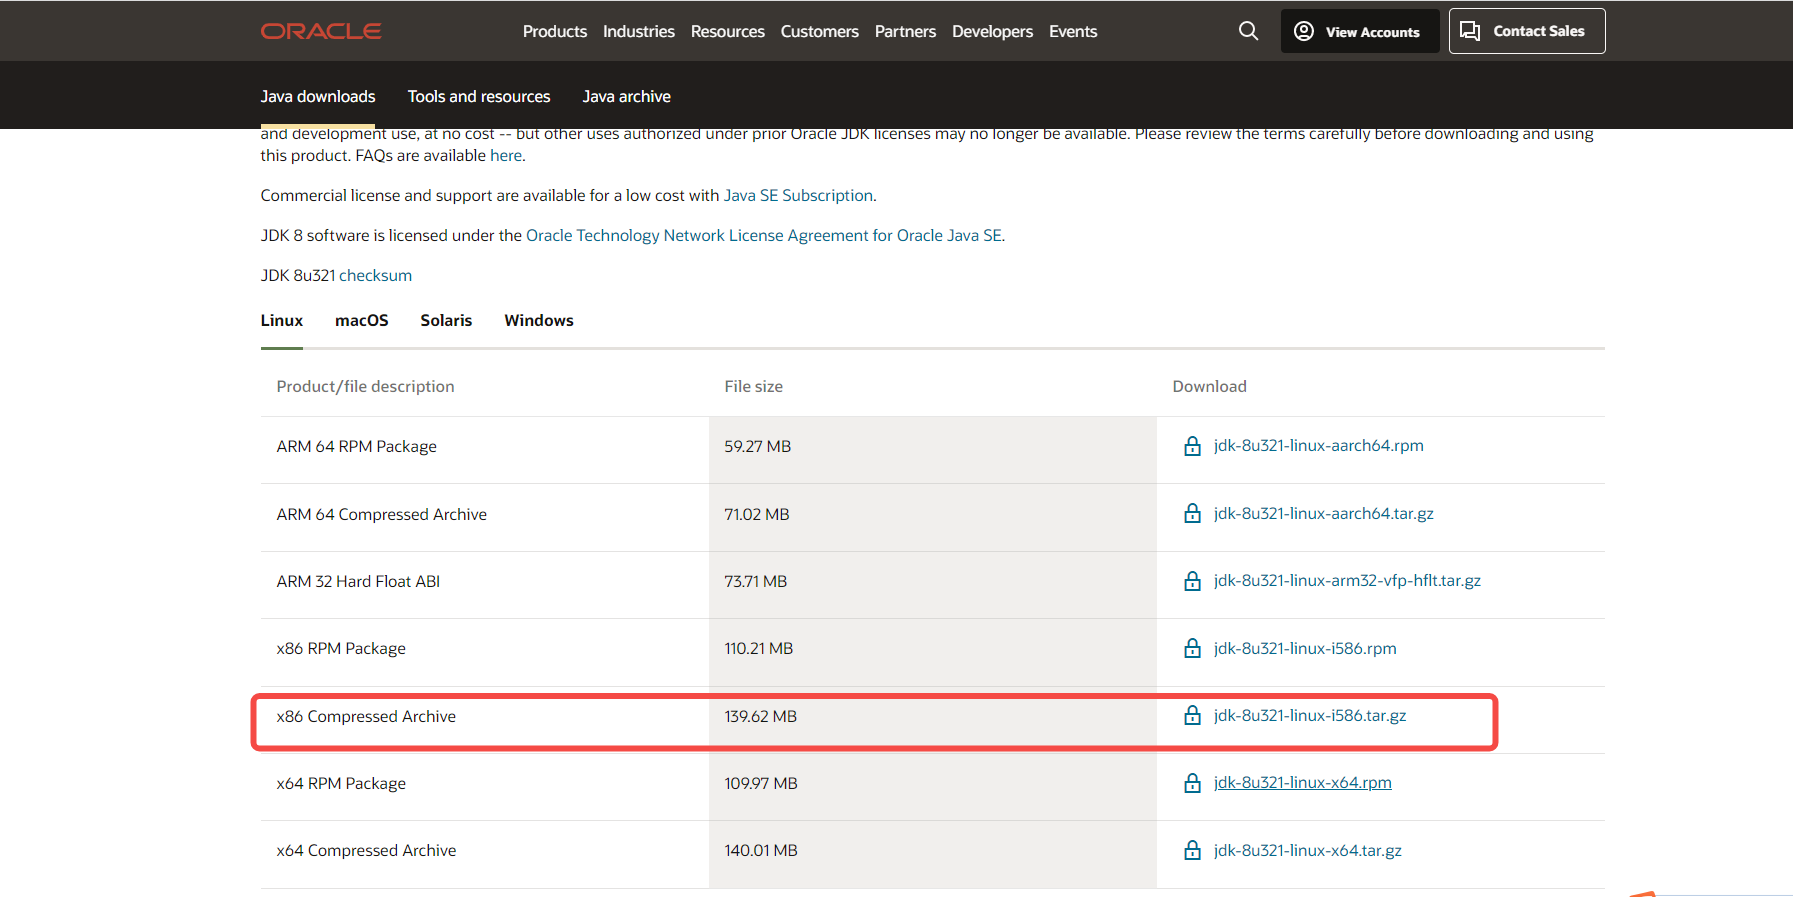Click the 'x86 RPM Package' description
Viewport: 1793px width, 897px height.
(x=341, y=648)
